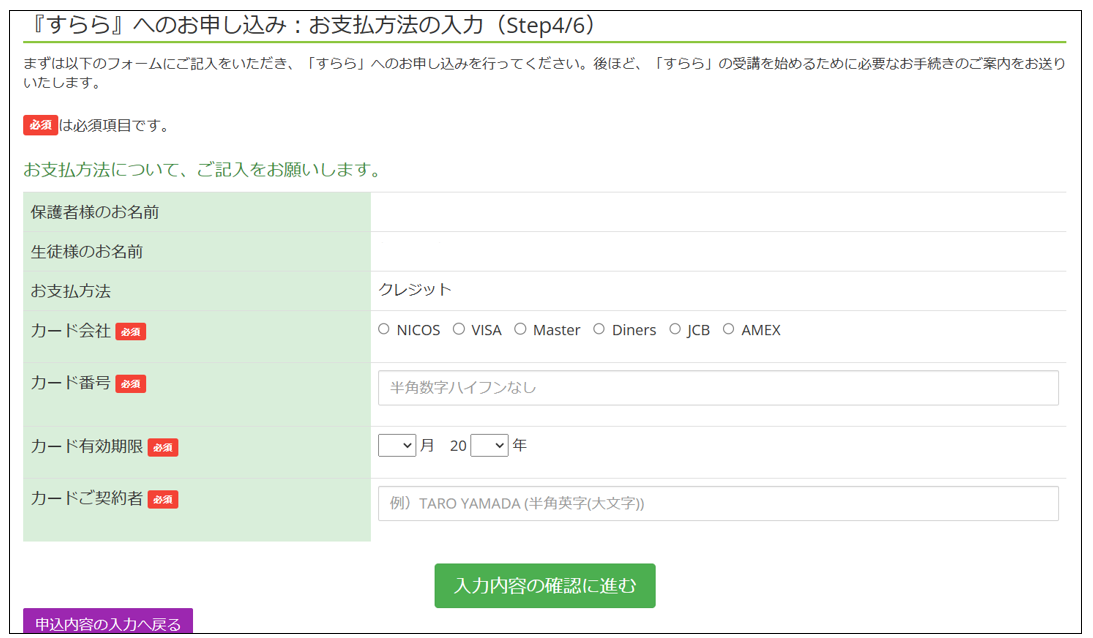This screenshot has width=1093, height=638.
Task: Click the カードご契約者 label
Action: pos(86,498)
